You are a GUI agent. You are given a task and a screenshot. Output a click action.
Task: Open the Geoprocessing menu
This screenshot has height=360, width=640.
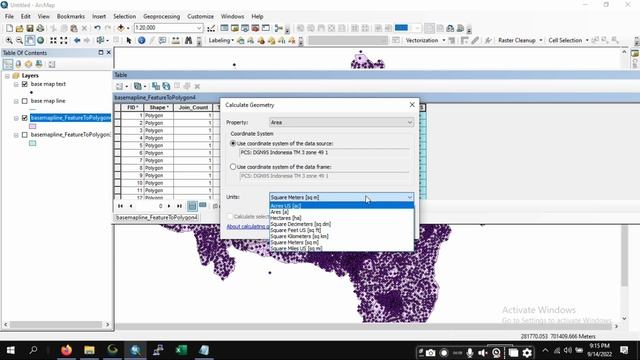click(x=161, y=16)
